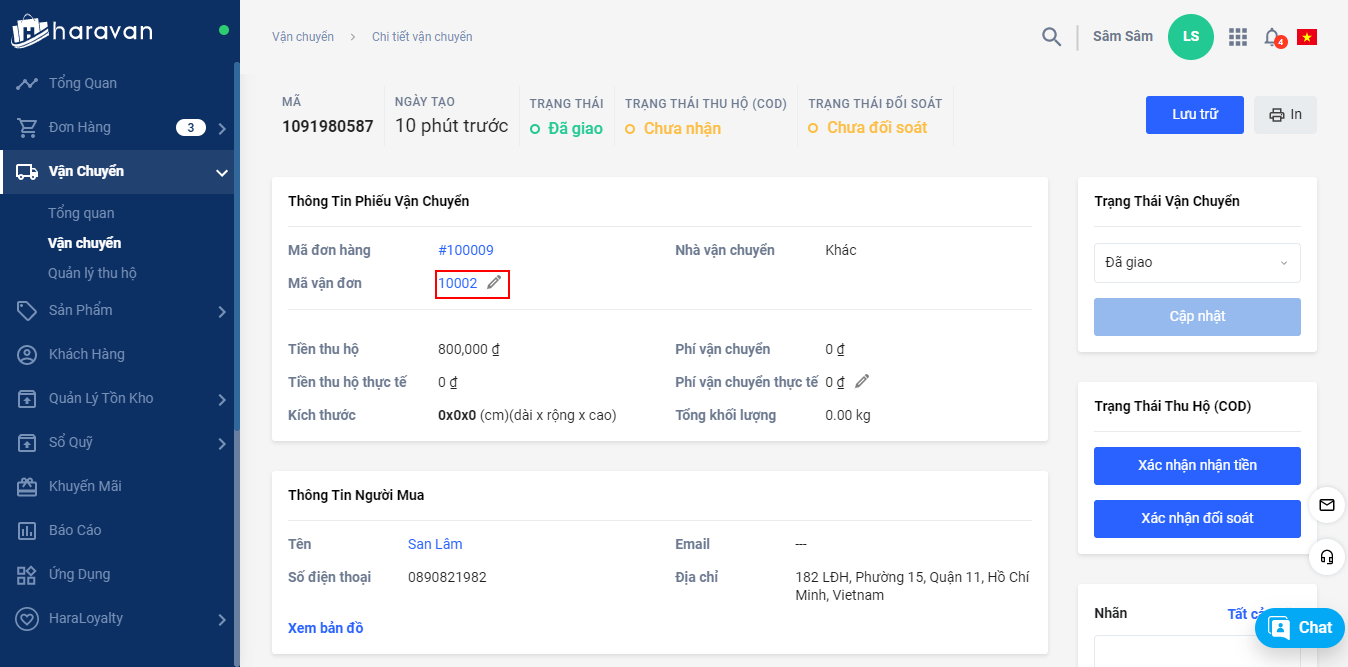Click the search magnifier icon
This screenshot has width=1348, height=667.
point(1051,37)
